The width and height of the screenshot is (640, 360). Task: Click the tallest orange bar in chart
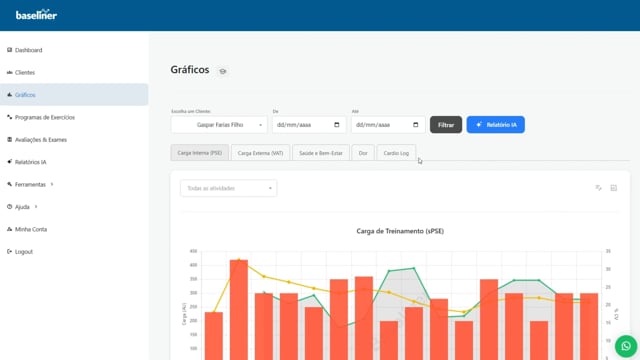239,309
